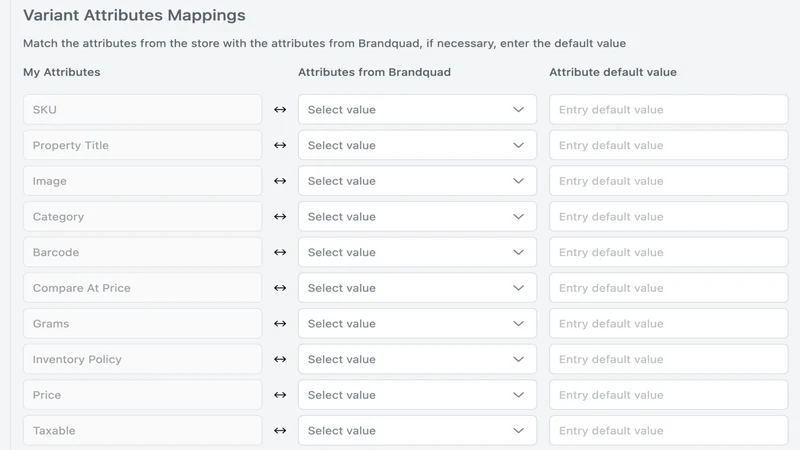
Task: Click the mapping arrow icon beside Price
Action: pyautogui.click(x=280, y=395)
